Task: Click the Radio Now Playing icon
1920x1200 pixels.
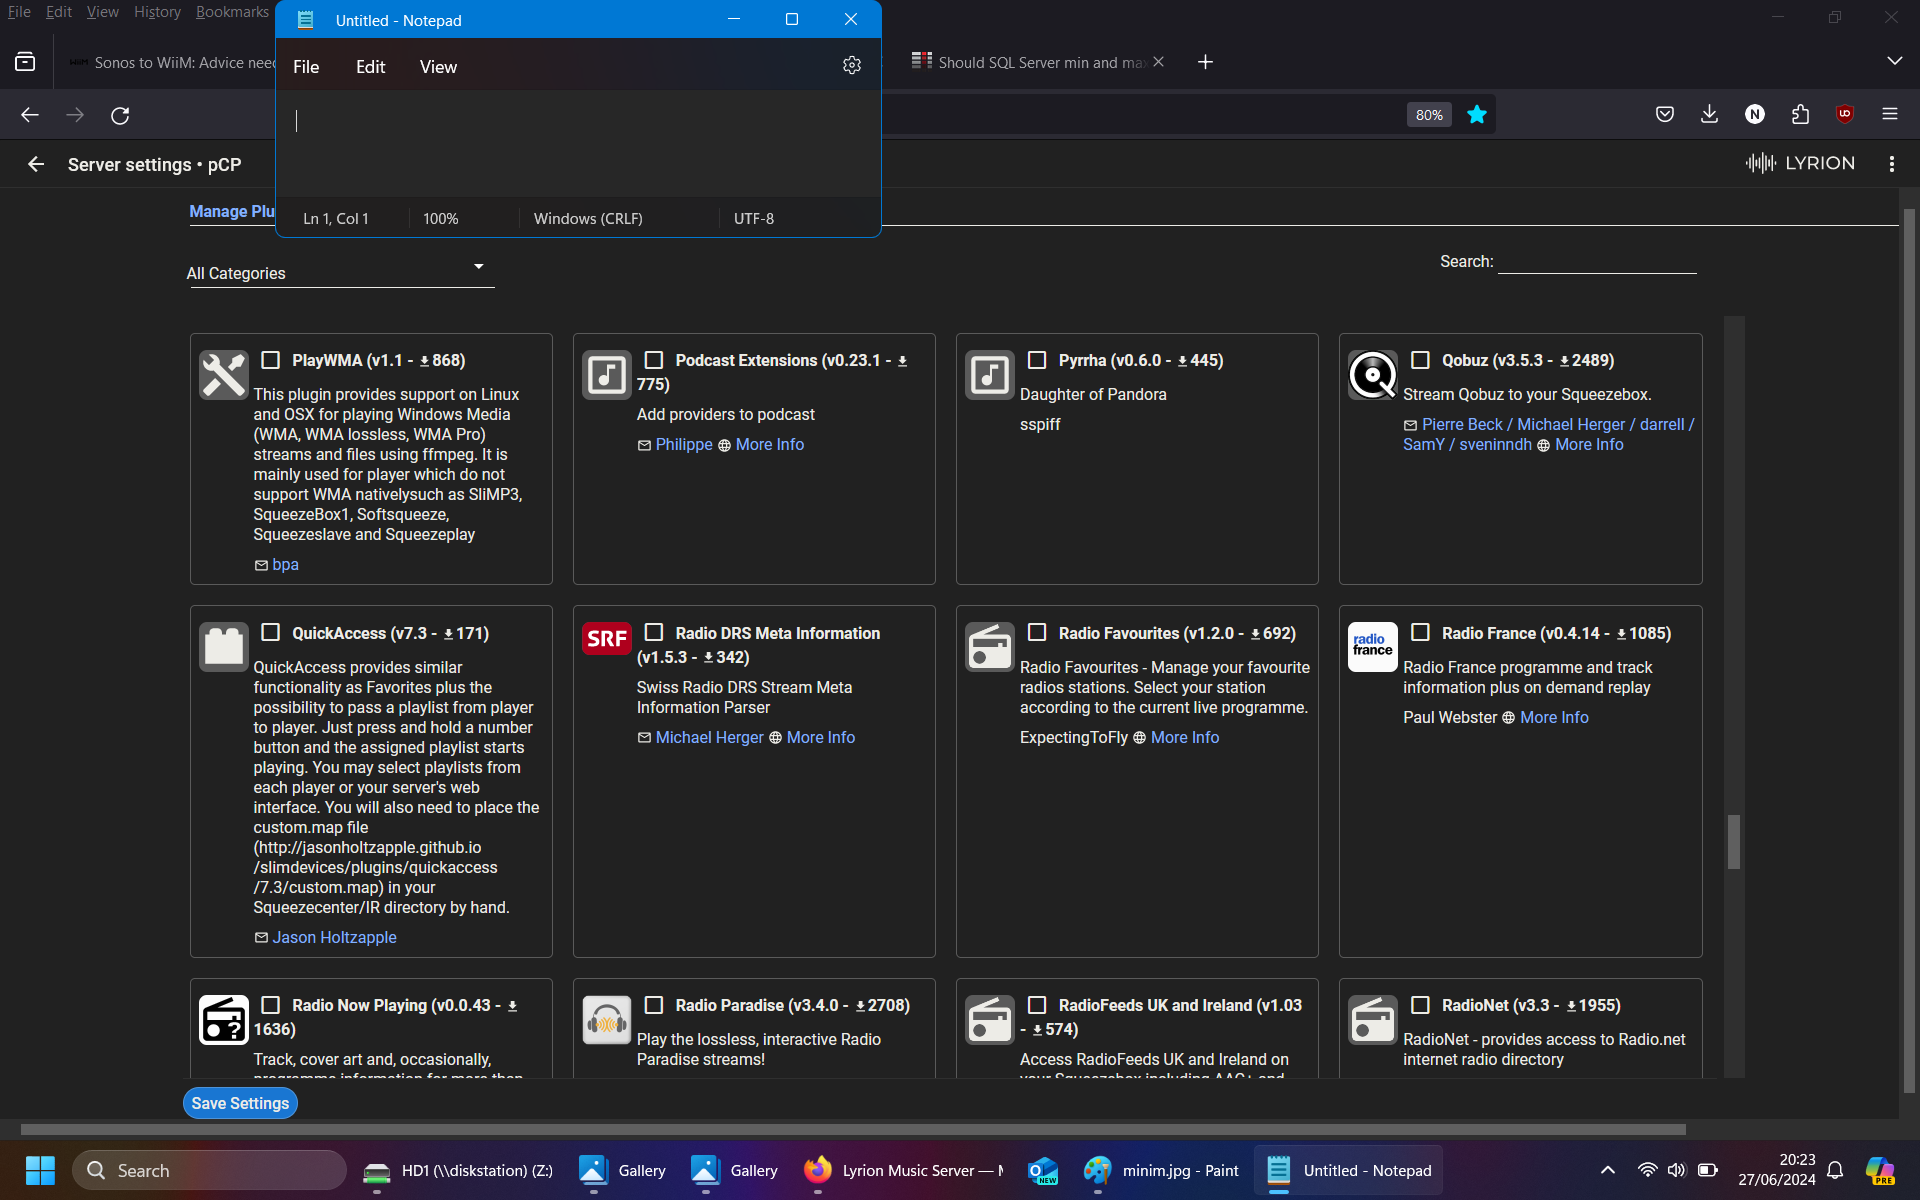Action: (x=223, y=1020)
